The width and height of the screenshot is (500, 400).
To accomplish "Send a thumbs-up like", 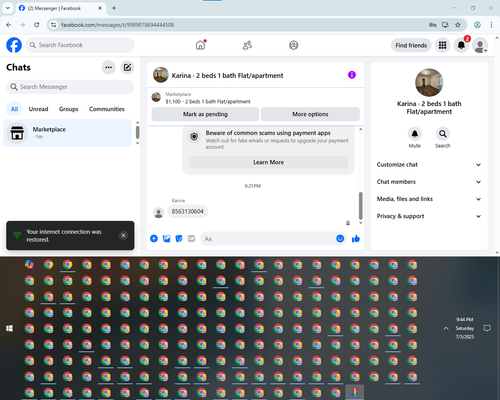I will [356, 238].
